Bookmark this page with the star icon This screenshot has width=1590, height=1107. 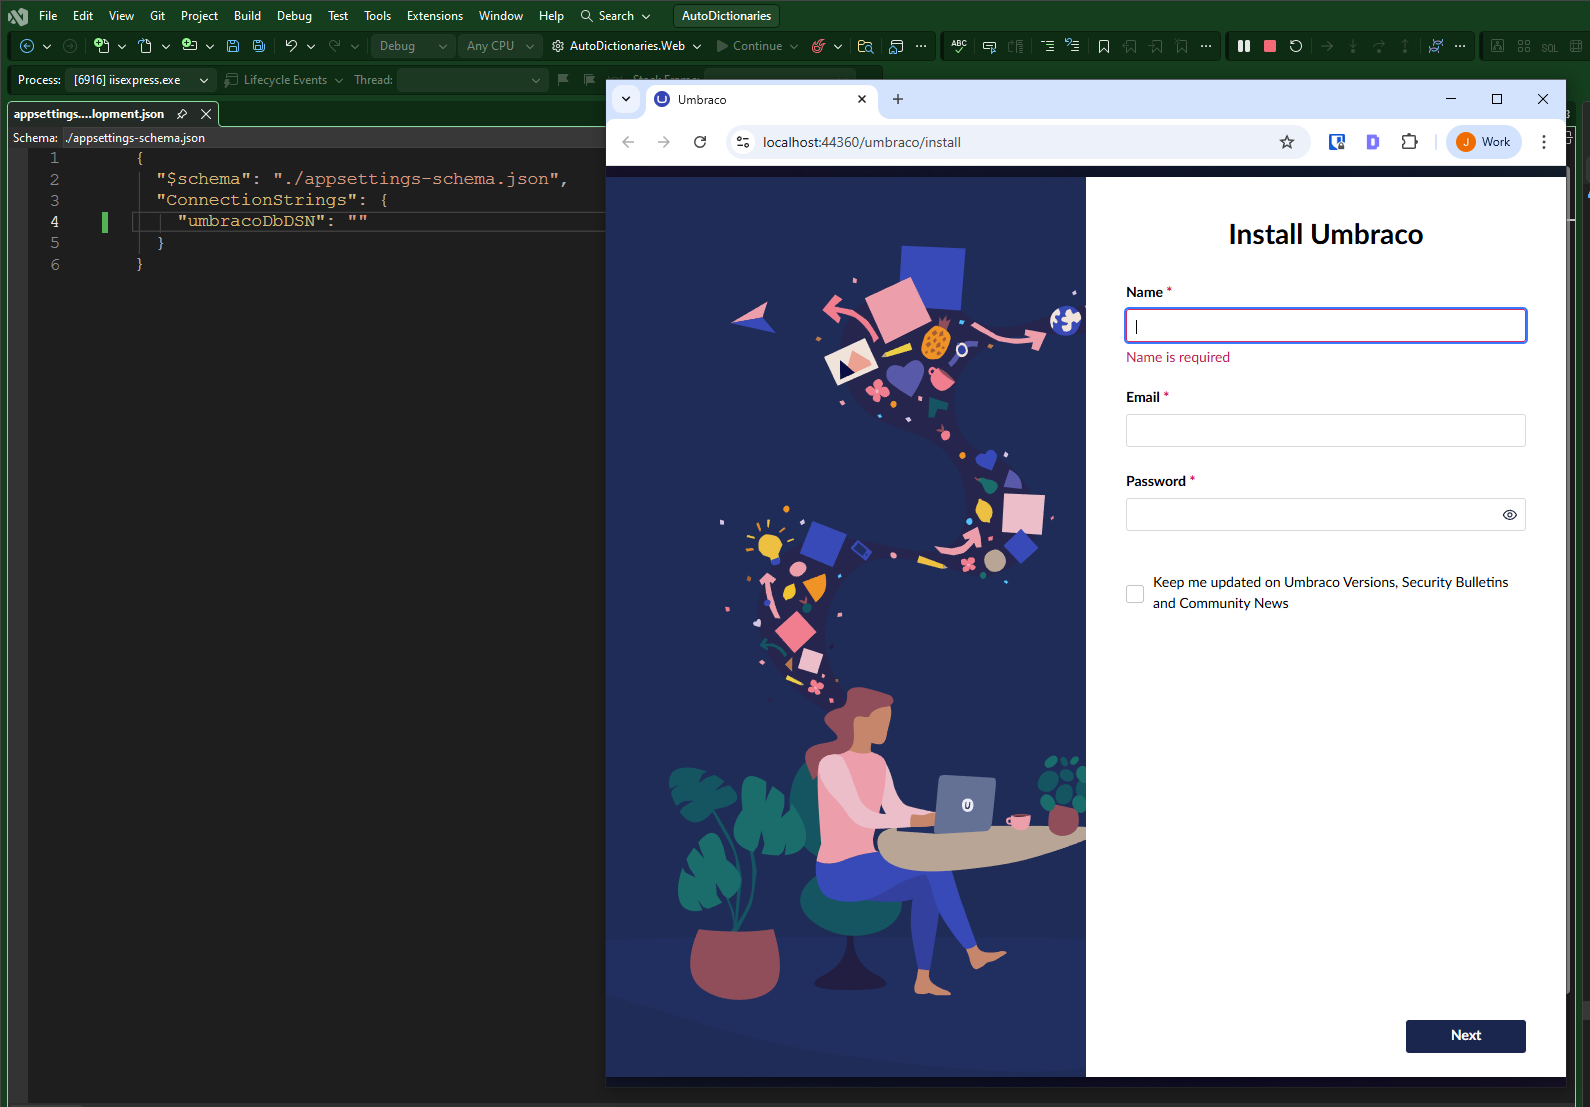coord(1286,142)
